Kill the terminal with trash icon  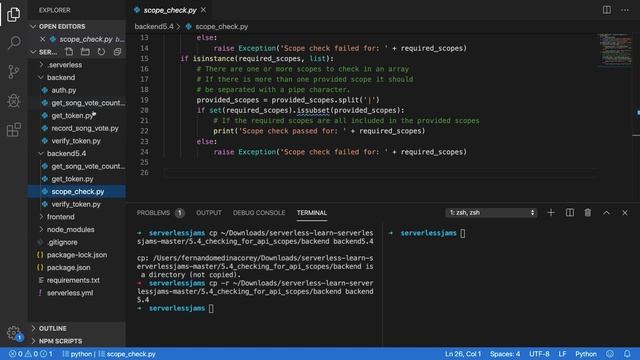[x=587, y=213]
